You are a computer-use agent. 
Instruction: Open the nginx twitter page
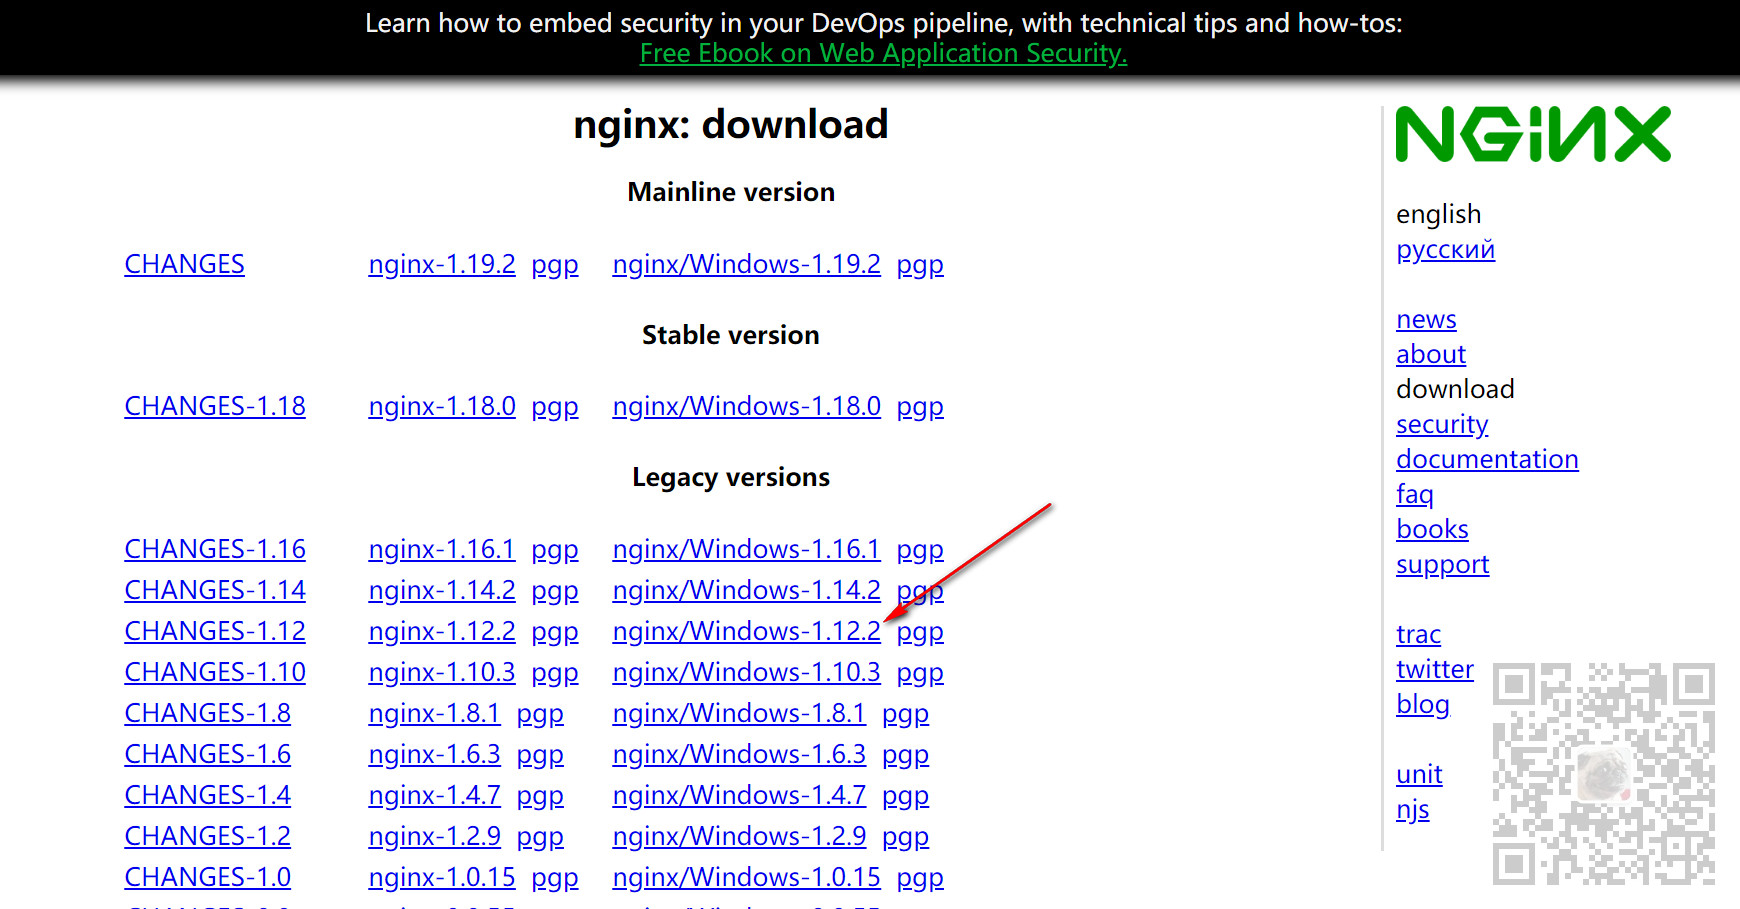pyautogui.click(x=1434, y=669)
